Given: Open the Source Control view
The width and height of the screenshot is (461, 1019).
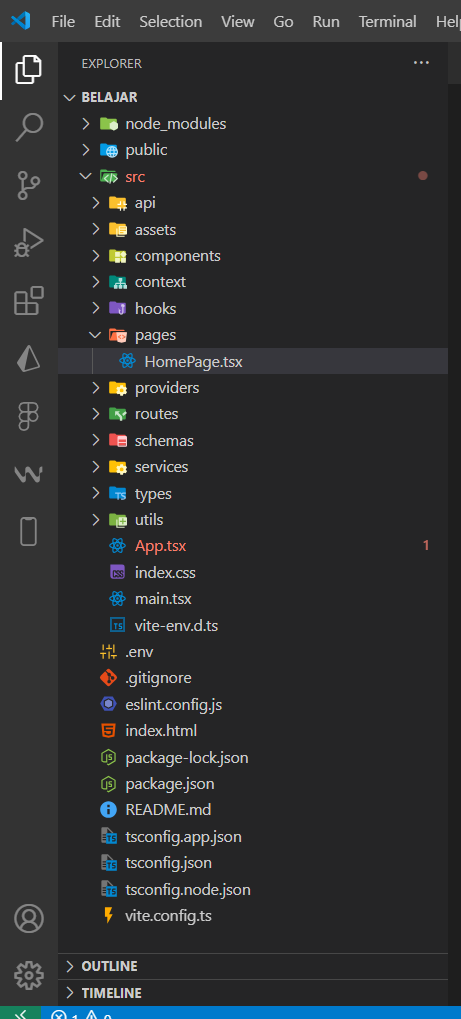Looking at the screenshot, I should [29, 185].
